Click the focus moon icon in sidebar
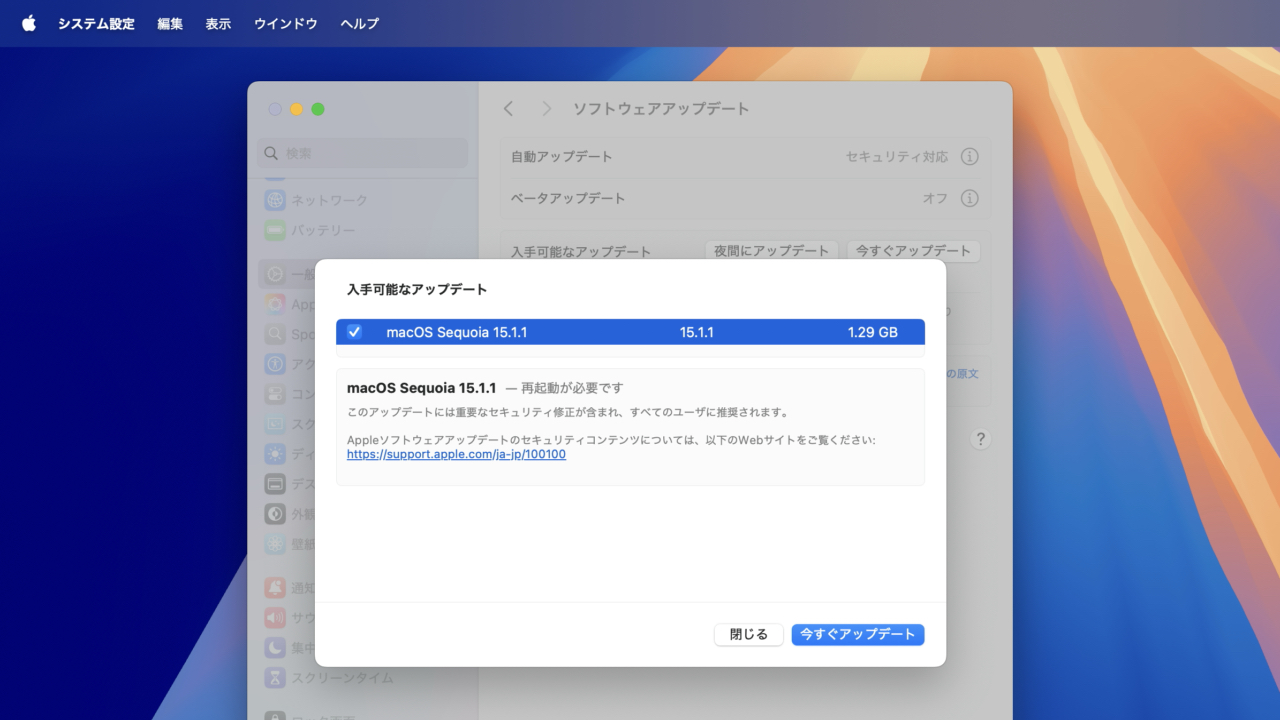Image resolution: width=1280 pixels, height=720 pixels. (275, 648)
